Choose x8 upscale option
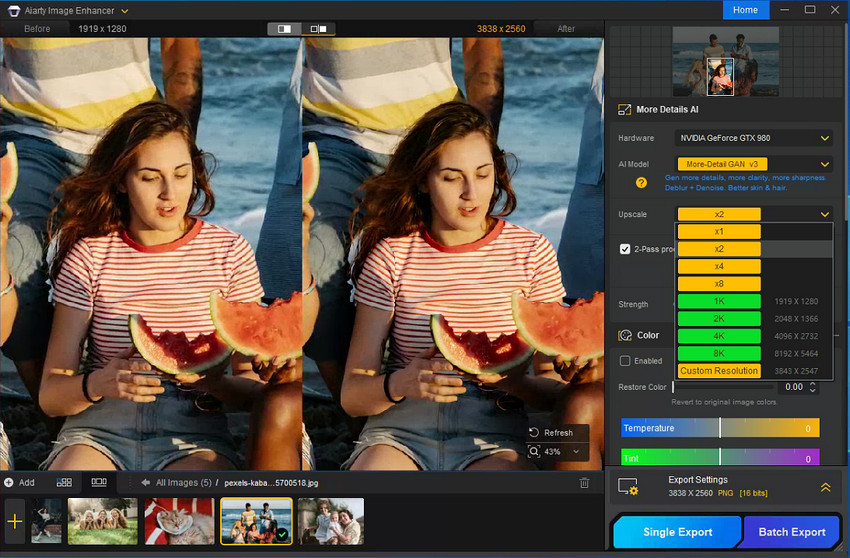850x558 pixels. pyautogui.click(x=719, y=284)
